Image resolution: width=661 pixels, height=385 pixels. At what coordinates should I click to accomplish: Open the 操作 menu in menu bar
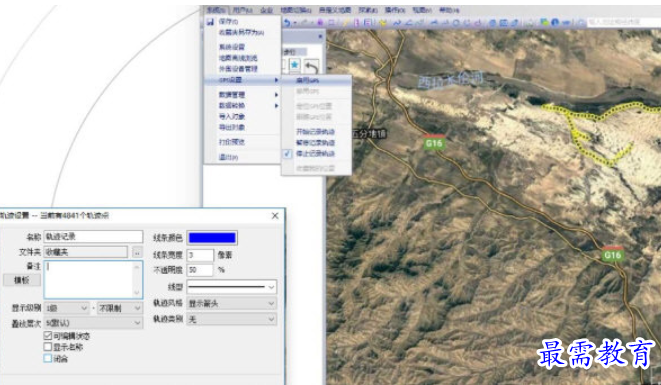point(395,10)
